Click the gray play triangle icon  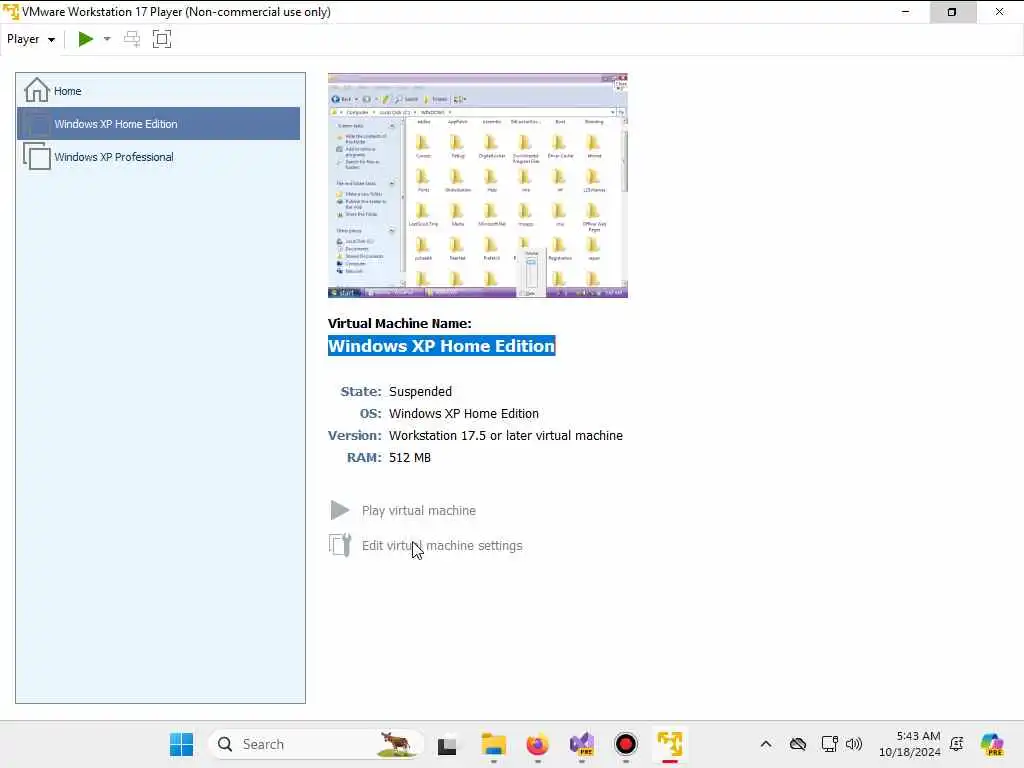click(x=340, y=510)
